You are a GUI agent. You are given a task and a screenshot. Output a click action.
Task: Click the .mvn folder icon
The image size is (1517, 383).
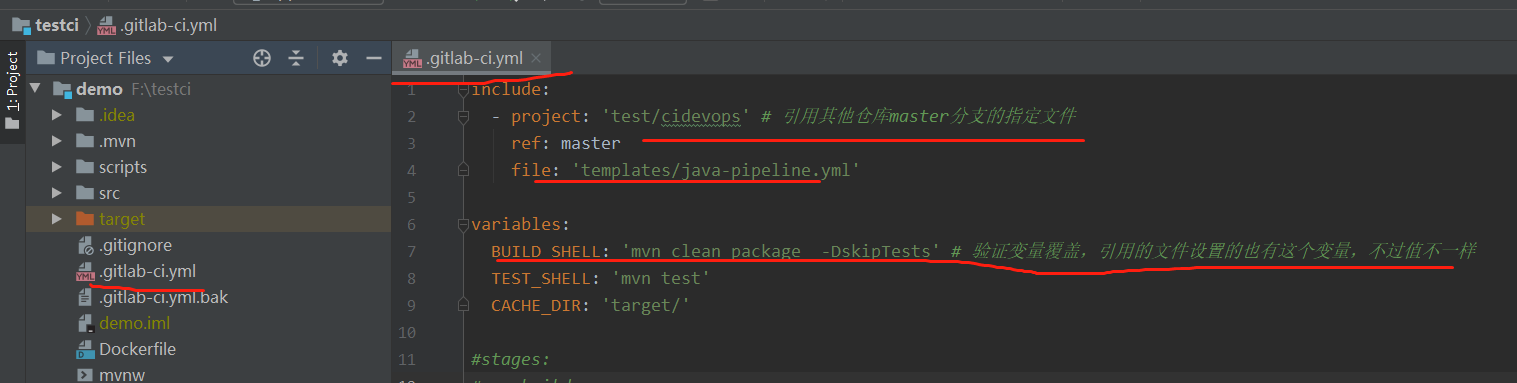[84, 141]
